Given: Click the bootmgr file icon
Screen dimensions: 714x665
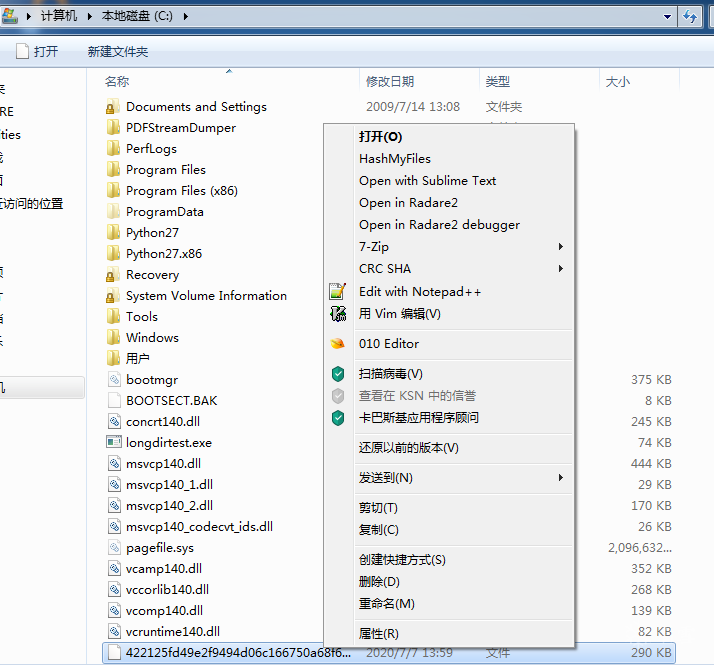Looking at the screenshot, I should pyautogui.click(x=114, y=379).
